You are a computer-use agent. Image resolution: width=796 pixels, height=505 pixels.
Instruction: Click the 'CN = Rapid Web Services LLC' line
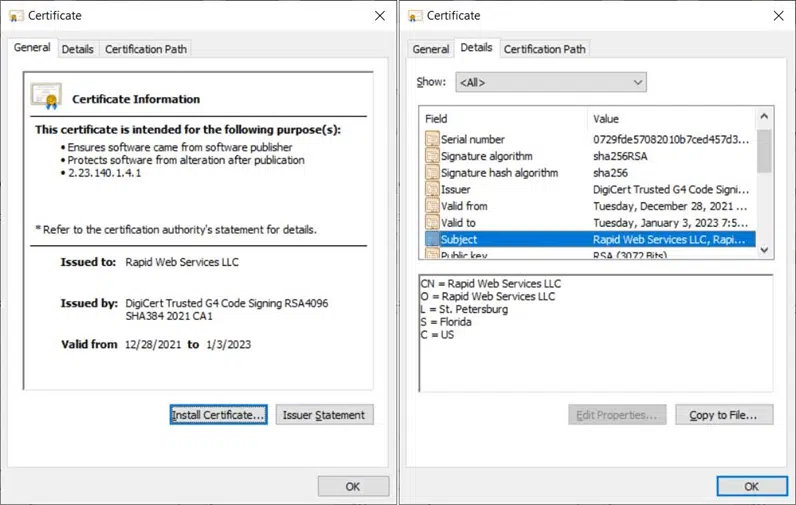(491, 283)
